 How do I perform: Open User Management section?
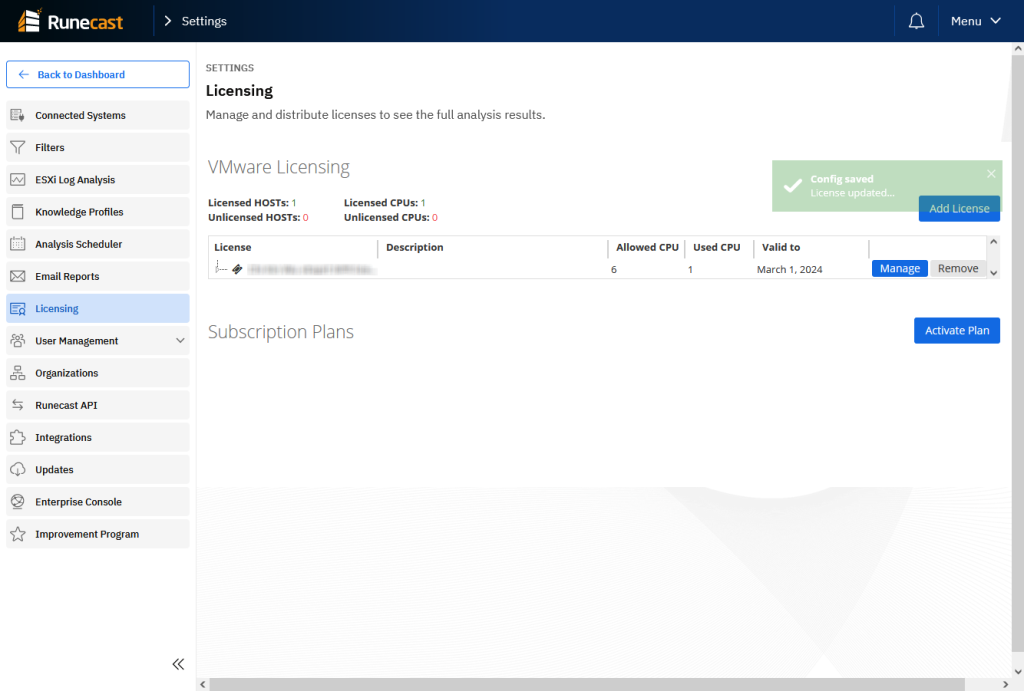coord(98,341)
